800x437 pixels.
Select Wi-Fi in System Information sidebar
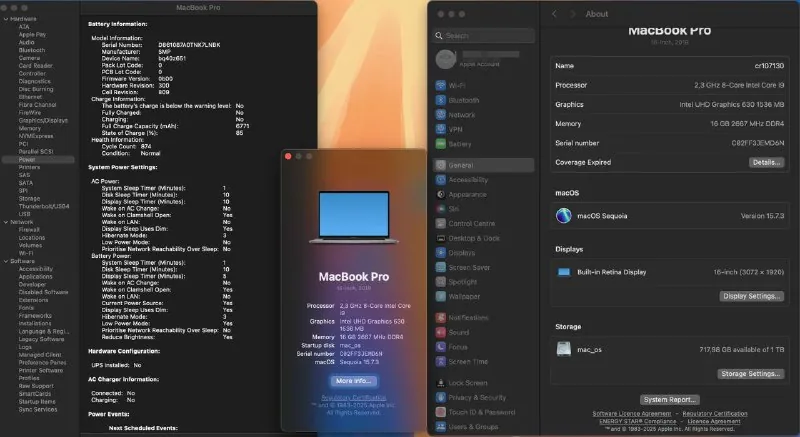pos(26,253)
